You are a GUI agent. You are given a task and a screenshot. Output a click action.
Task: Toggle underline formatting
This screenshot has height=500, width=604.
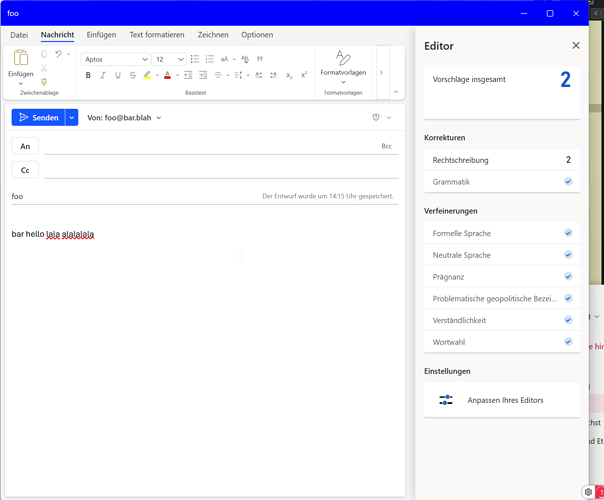click(118, 75)
